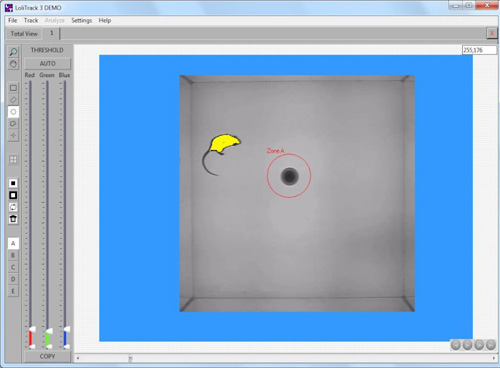Click the COPY button

47,356
